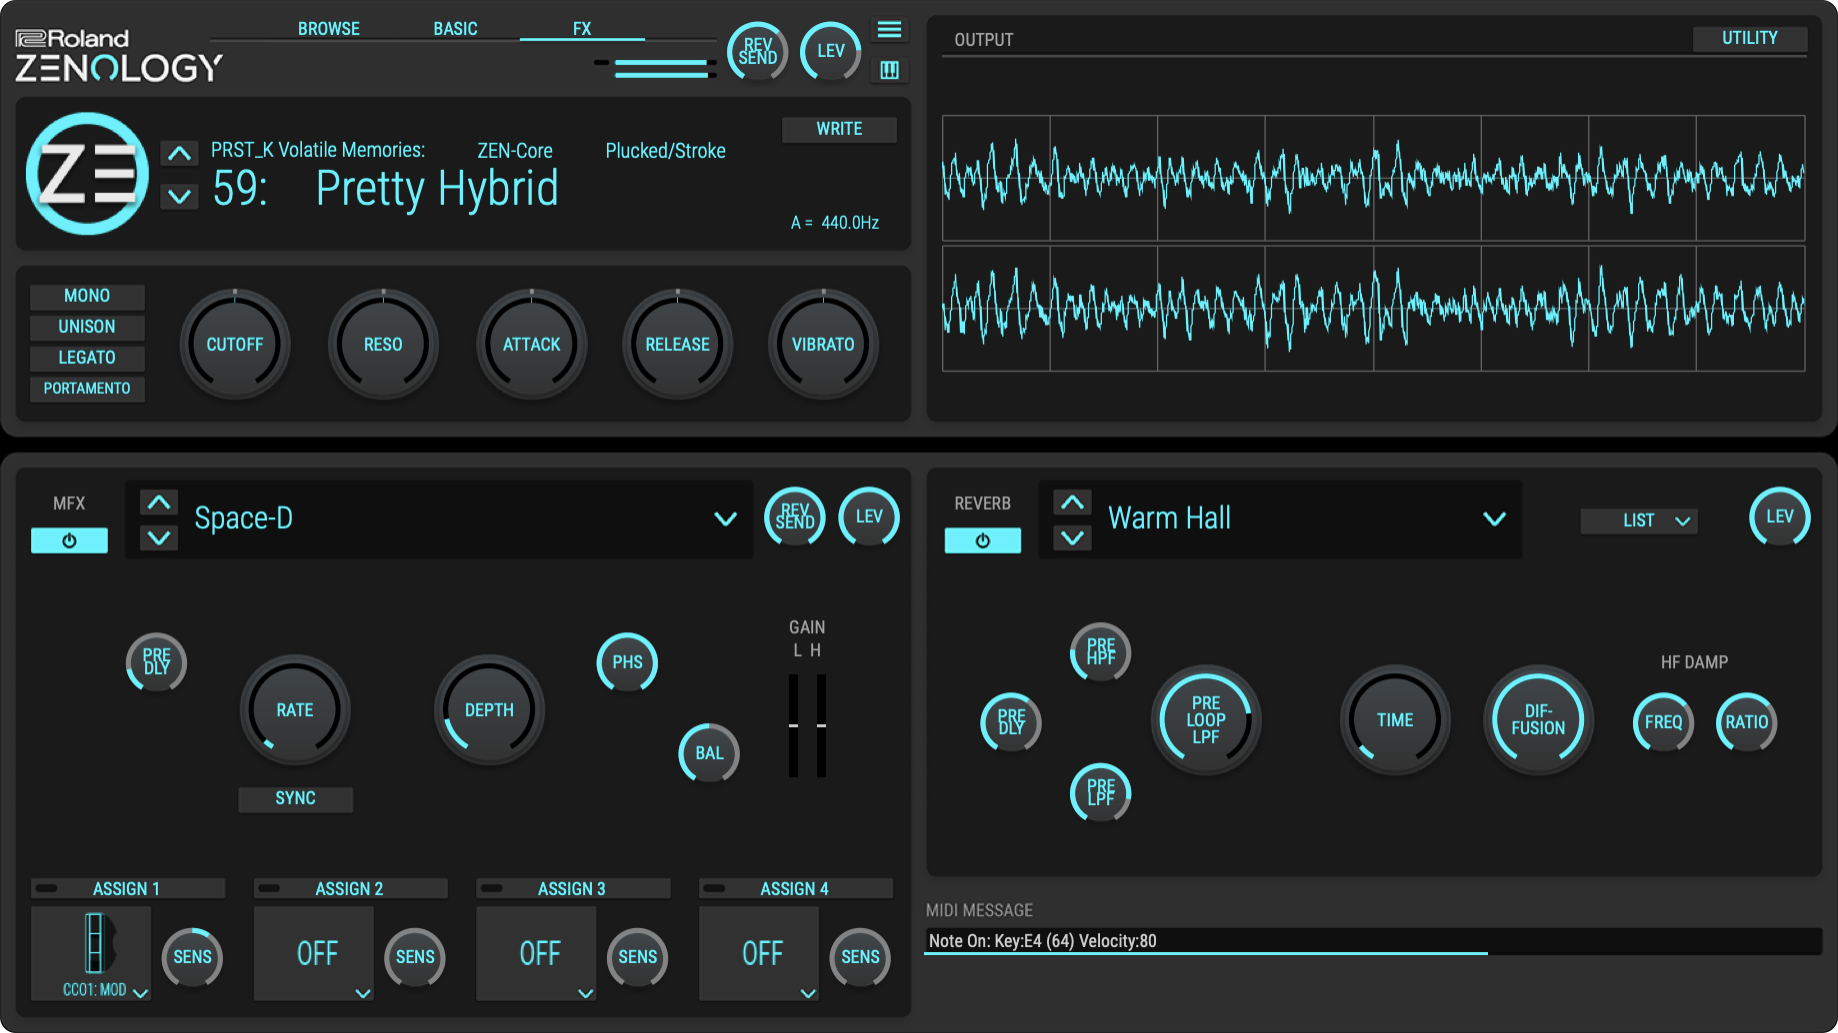This screenshot has width=1838, height=1033.
Task: Click the reverb PRE LPF knob
Action: [x=1101, y=792]
